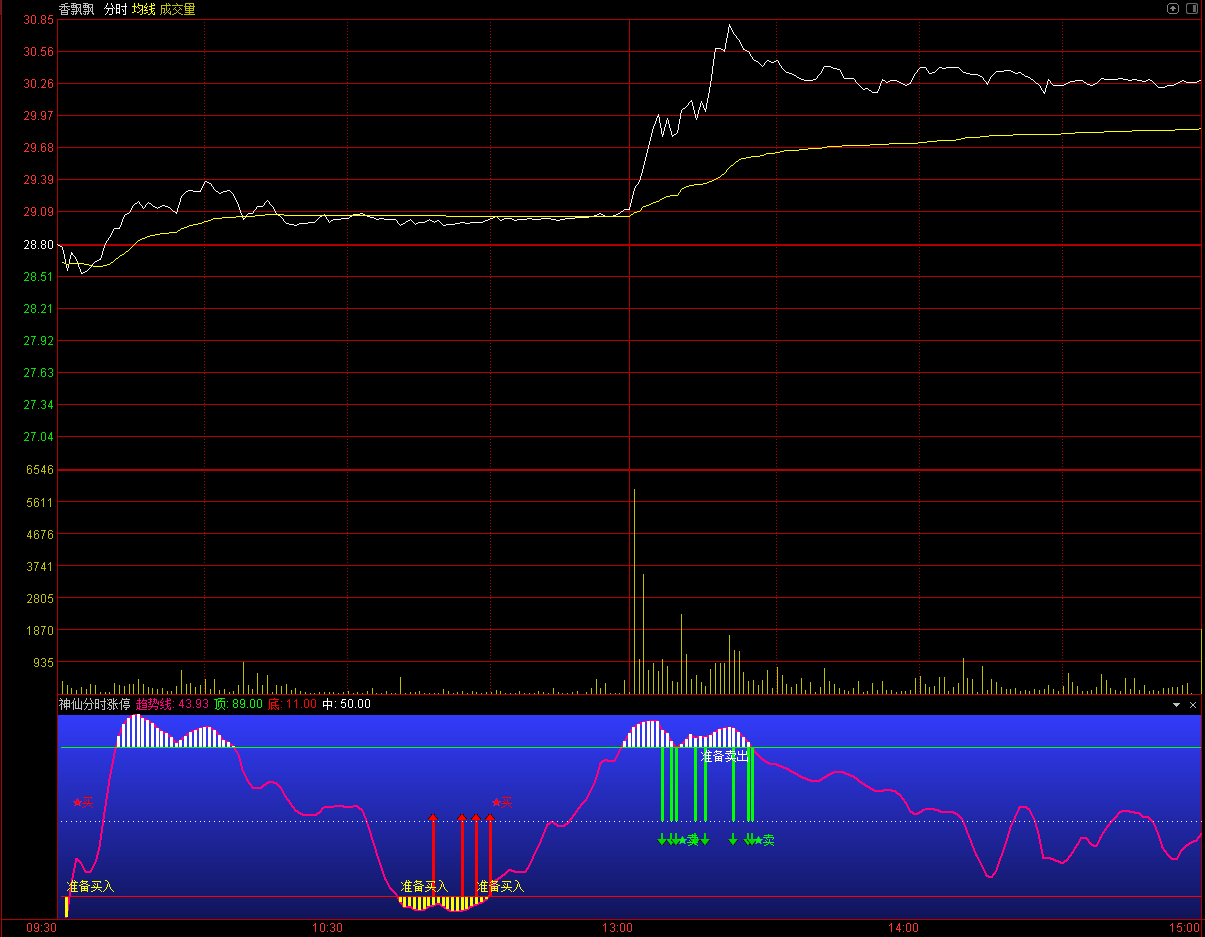The width and height of the screenshot is (1205, 937).
Task: Click the 27.63 price axis label
Action: 38,373
